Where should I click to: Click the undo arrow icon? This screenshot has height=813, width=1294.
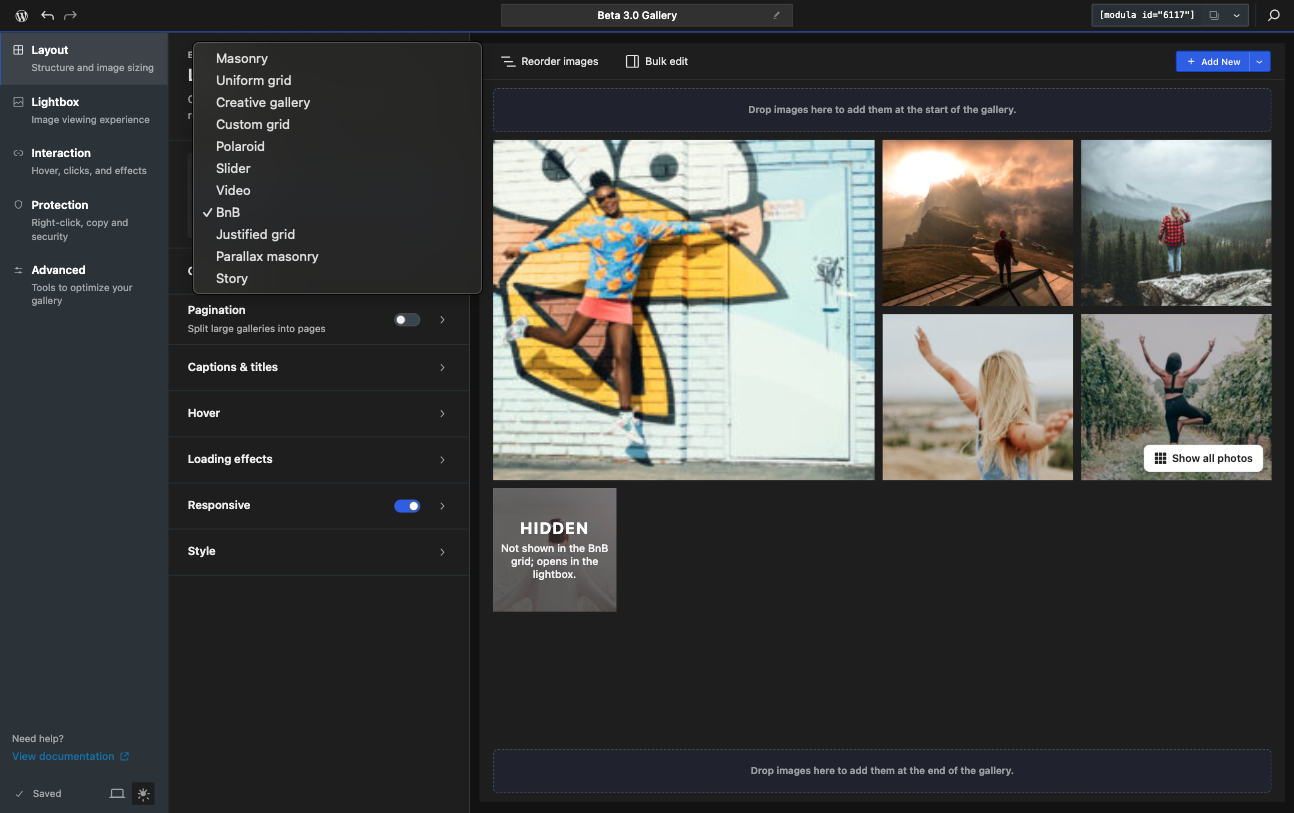point(47,16)
